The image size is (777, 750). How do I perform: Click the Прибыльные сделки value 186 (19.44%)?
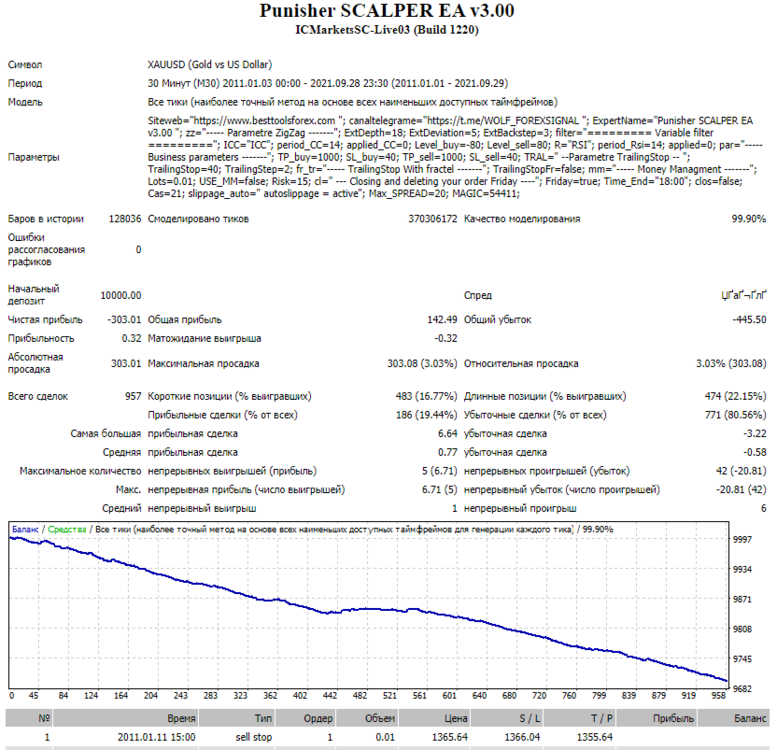point(426,415)
